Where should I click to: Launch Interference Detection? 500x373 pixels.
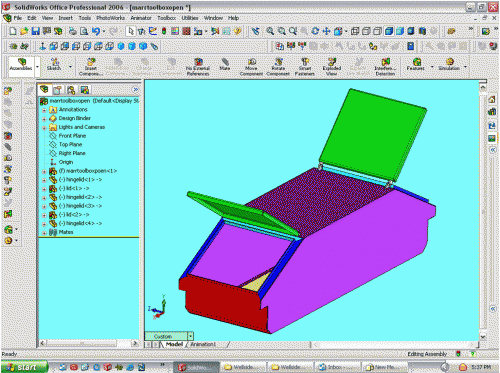coord(385,66)
